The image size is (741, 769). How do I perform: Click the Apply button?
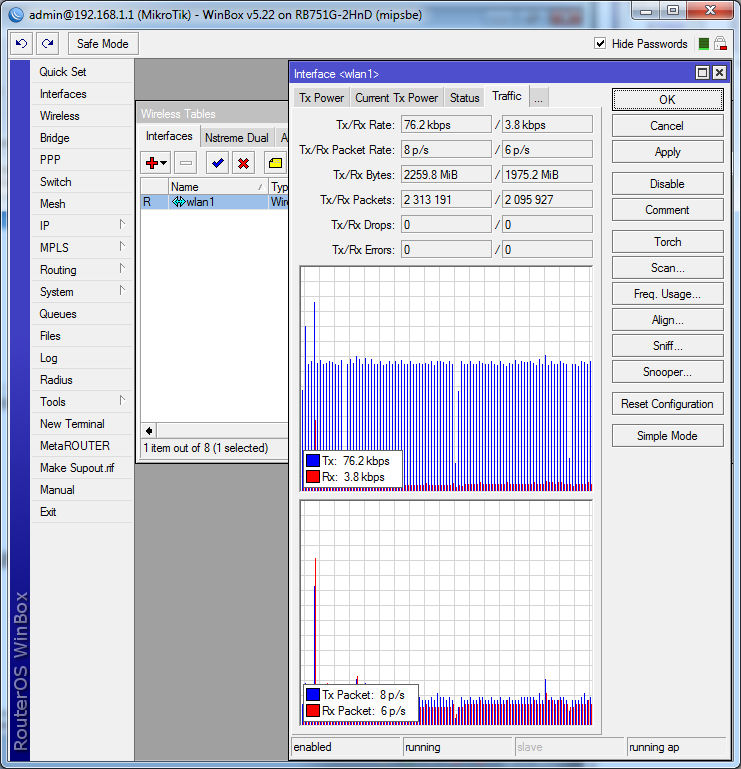[667, 152]
